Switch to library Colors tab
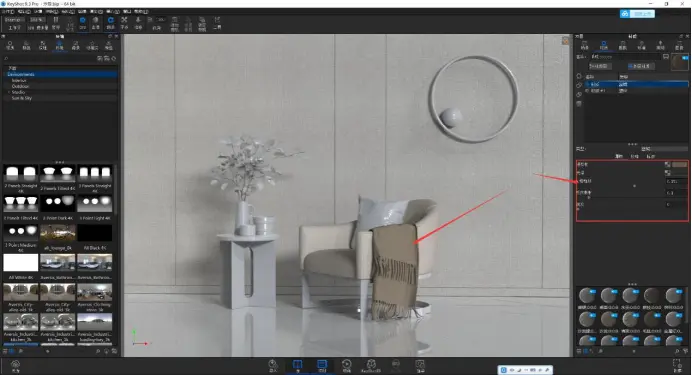692x375 pixels. pyautogui.click(x=26, y=45)
